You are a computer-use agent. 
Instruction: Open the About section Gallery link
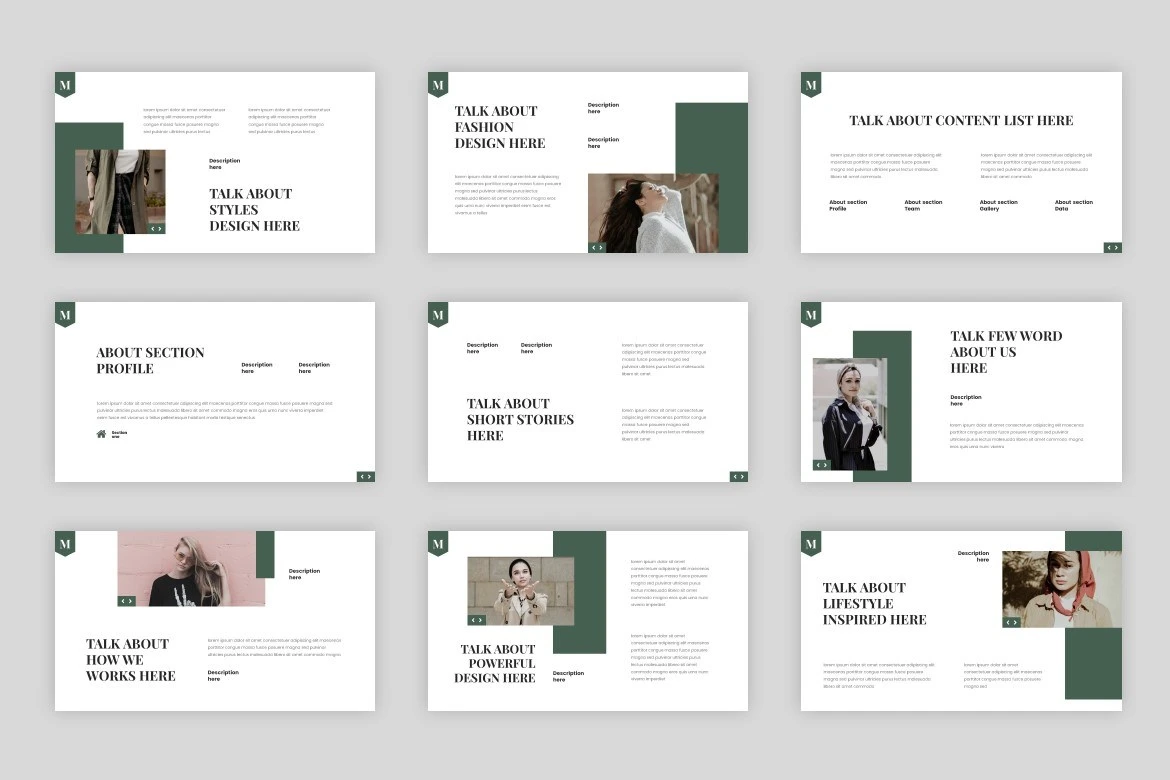(x=998, y=205)
